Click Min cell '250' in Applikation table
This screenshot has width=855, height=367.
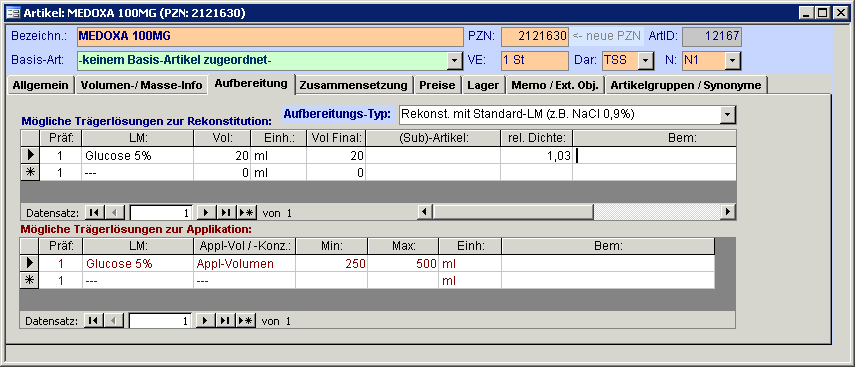coord(332,263)
